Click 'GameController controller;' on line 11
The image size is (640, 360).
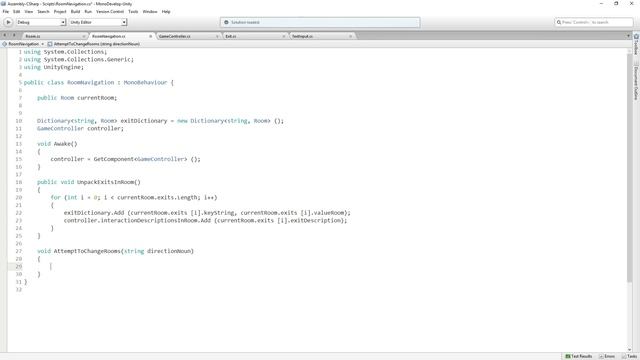point(80,129)
